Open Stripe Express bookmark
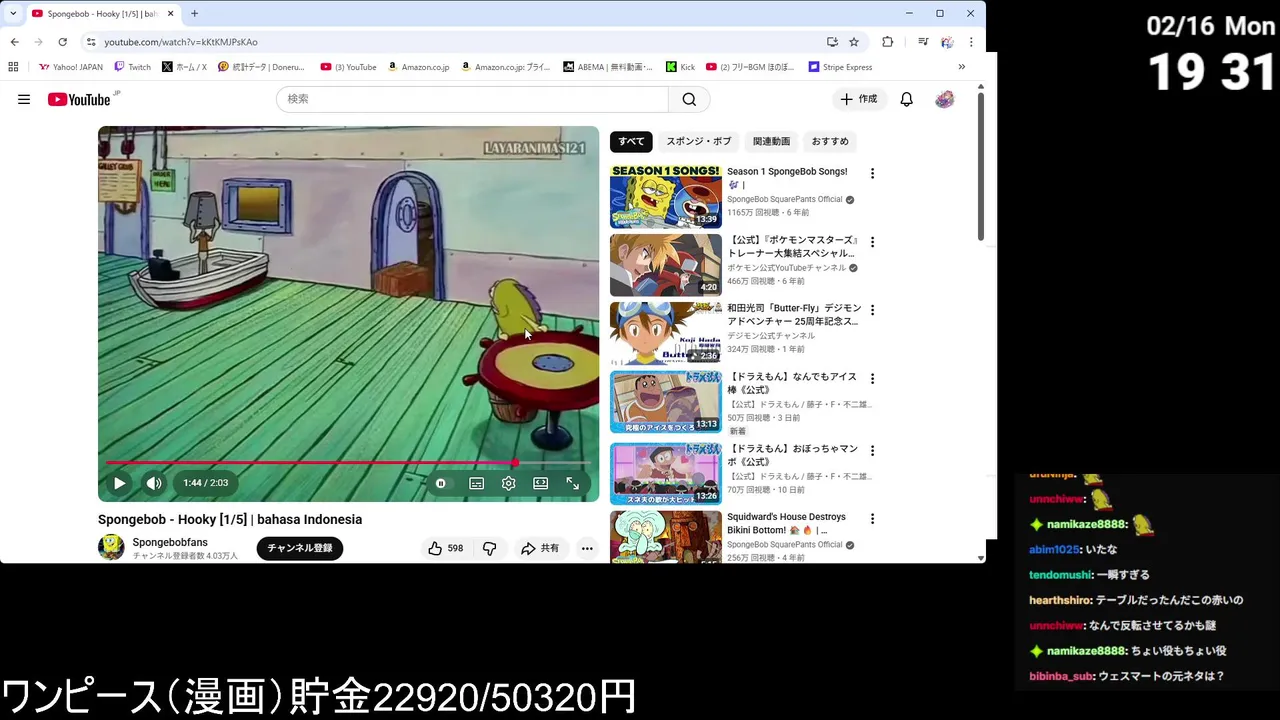 pos(840,67)
